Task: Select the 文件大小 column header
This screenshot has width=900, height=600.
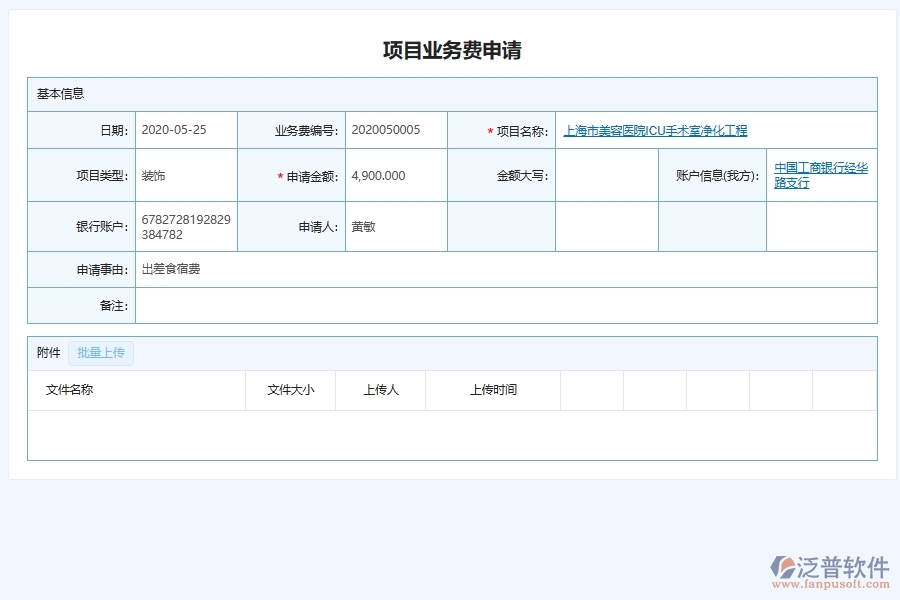Action: [x=290, y=390]
